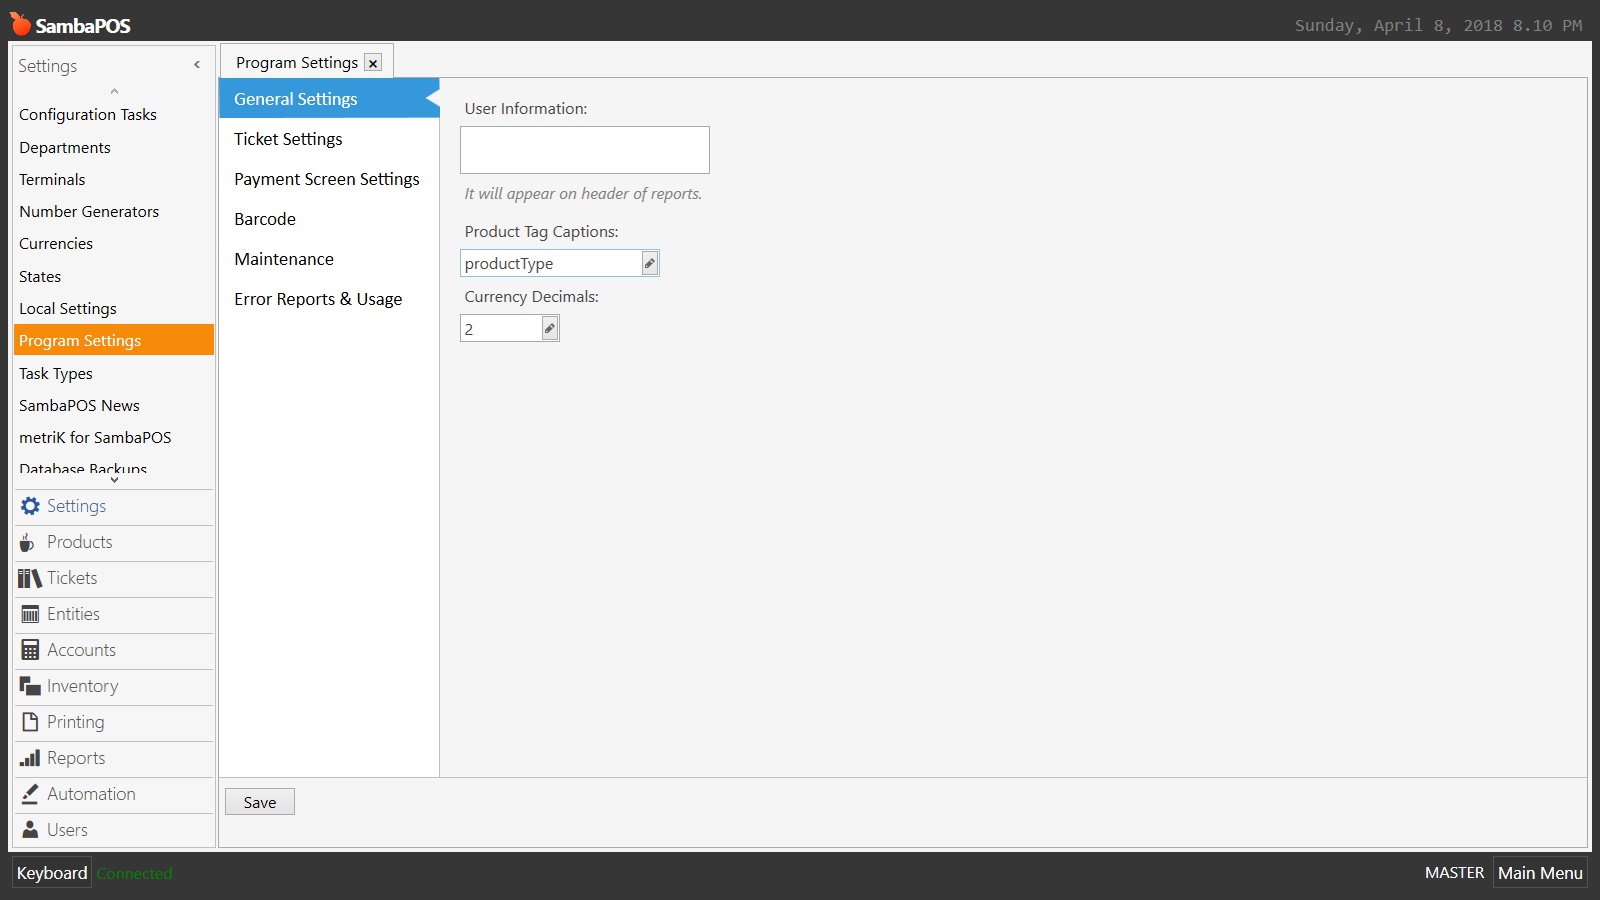Viewport: 1600px width, 900px height.
Task: Select Currencies in the settings list
Action: tap(114, 243)
